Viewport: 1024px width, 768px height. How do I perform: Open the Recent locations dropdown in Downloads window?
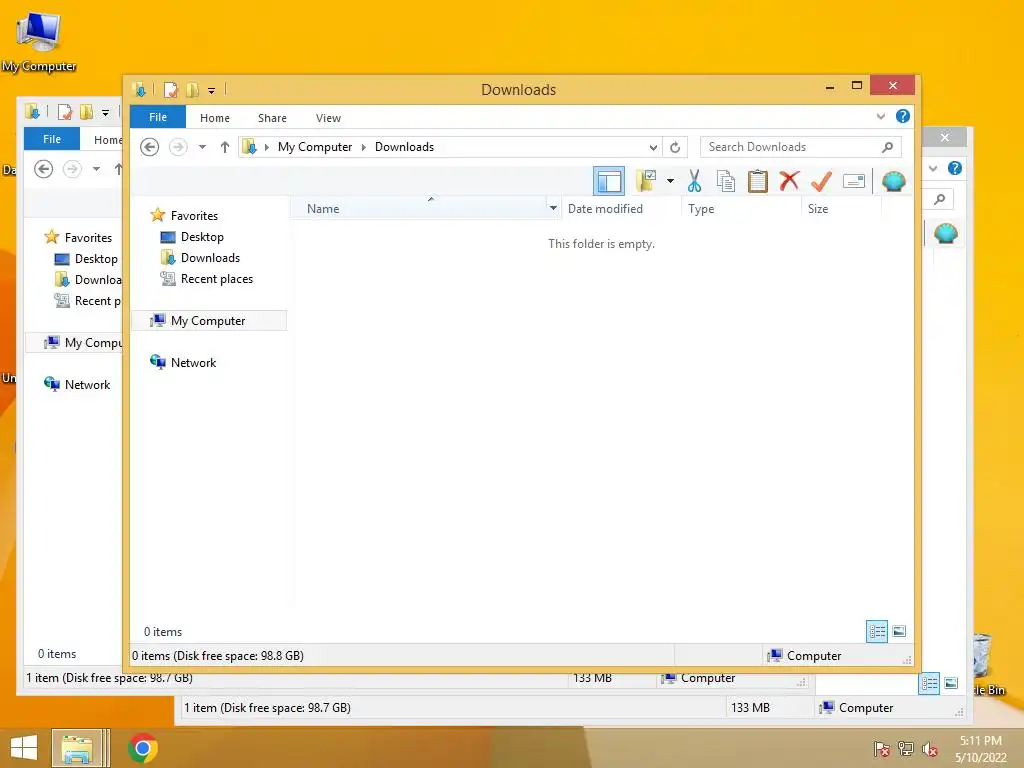click(x=202, y=147)
